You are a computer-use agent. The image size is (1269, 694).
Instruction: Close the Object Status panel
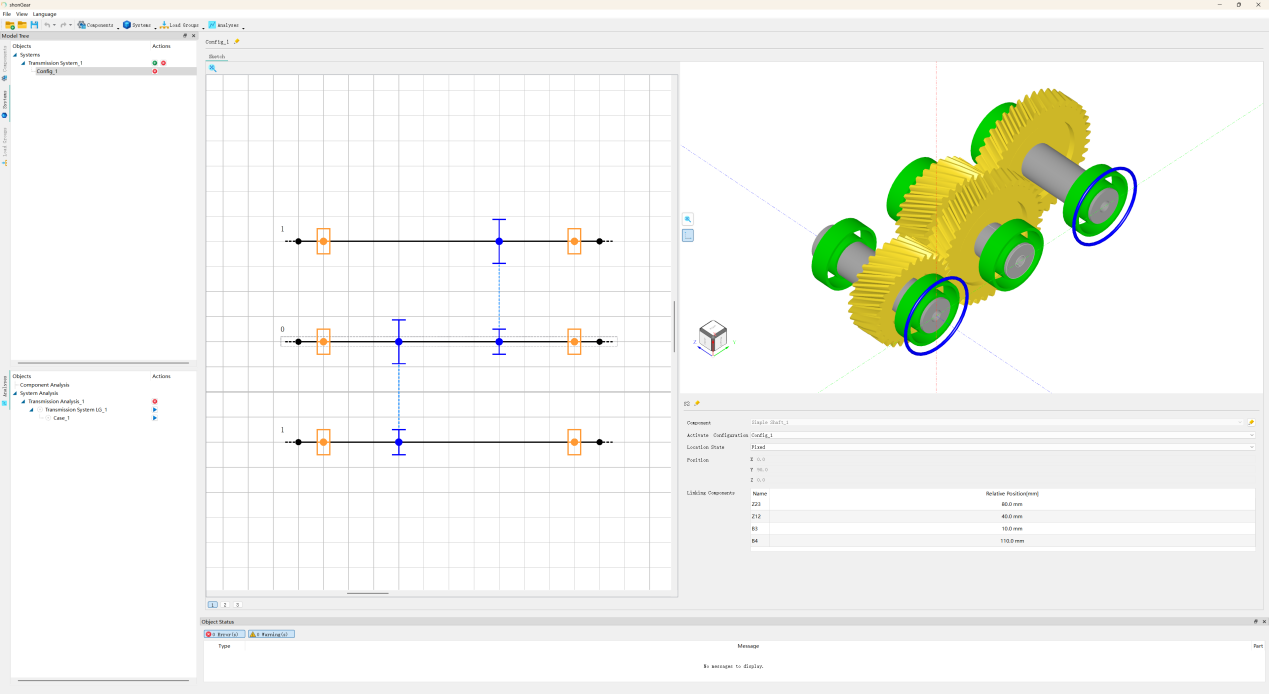pyautogui.click(x=1264, y=621)
